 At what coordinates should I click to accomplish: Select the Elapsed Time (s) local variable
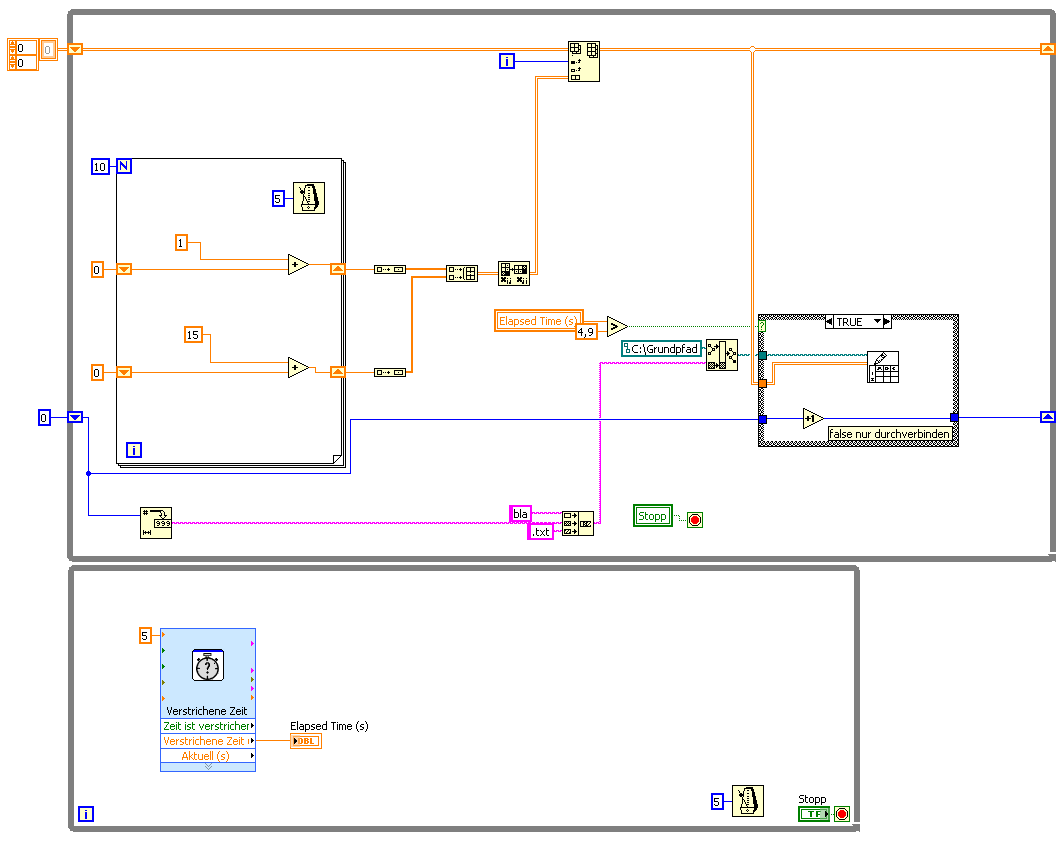(539, 321)
